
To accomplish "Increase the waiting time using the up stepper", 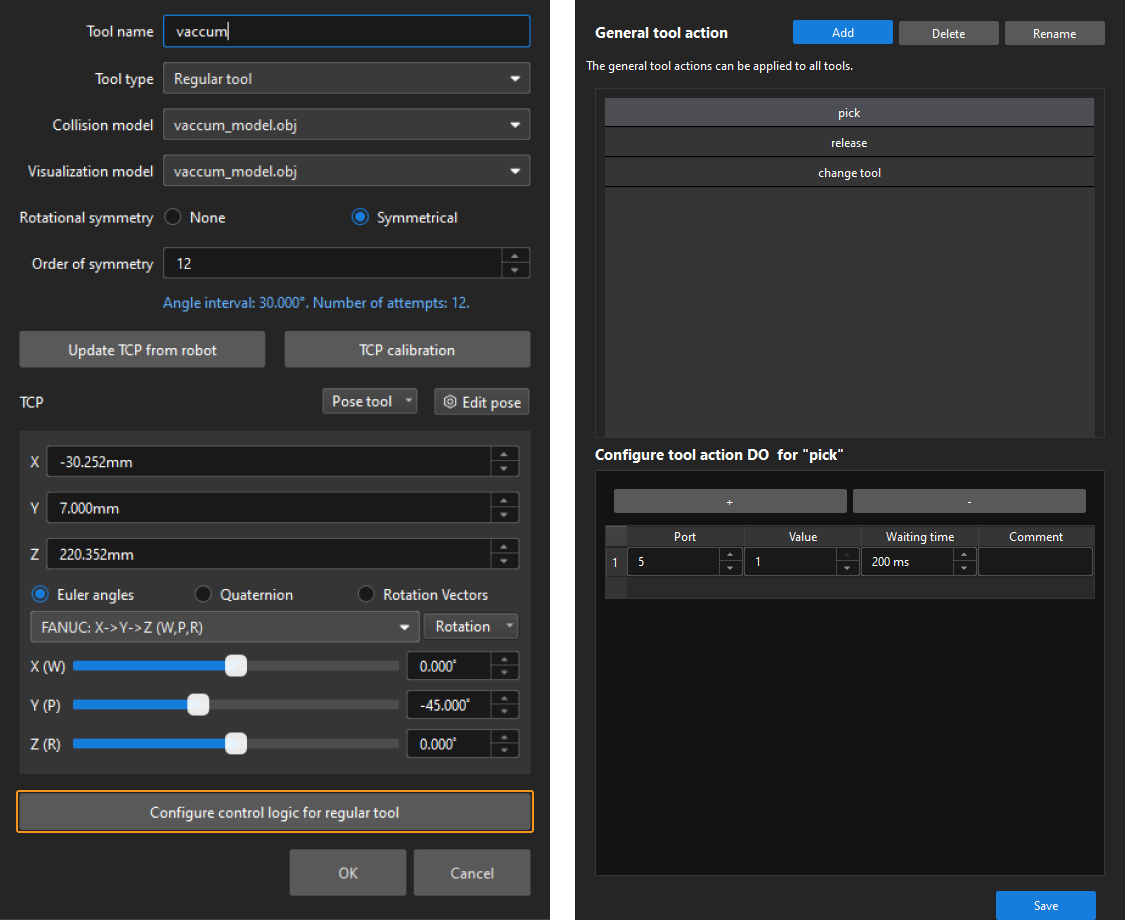I will (x=964, y=556).
